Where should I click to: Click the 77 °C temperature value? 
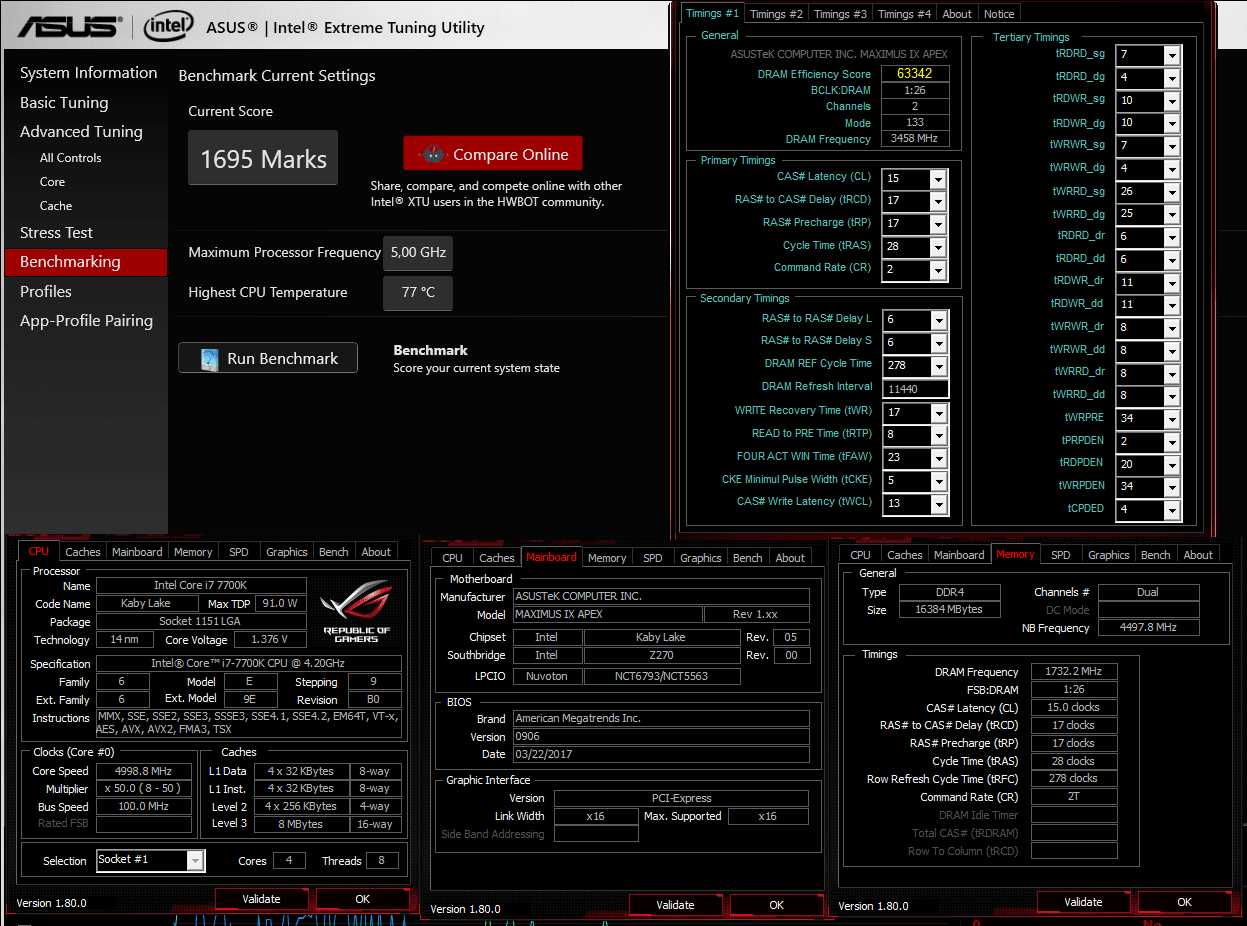(x=418, y=293)
